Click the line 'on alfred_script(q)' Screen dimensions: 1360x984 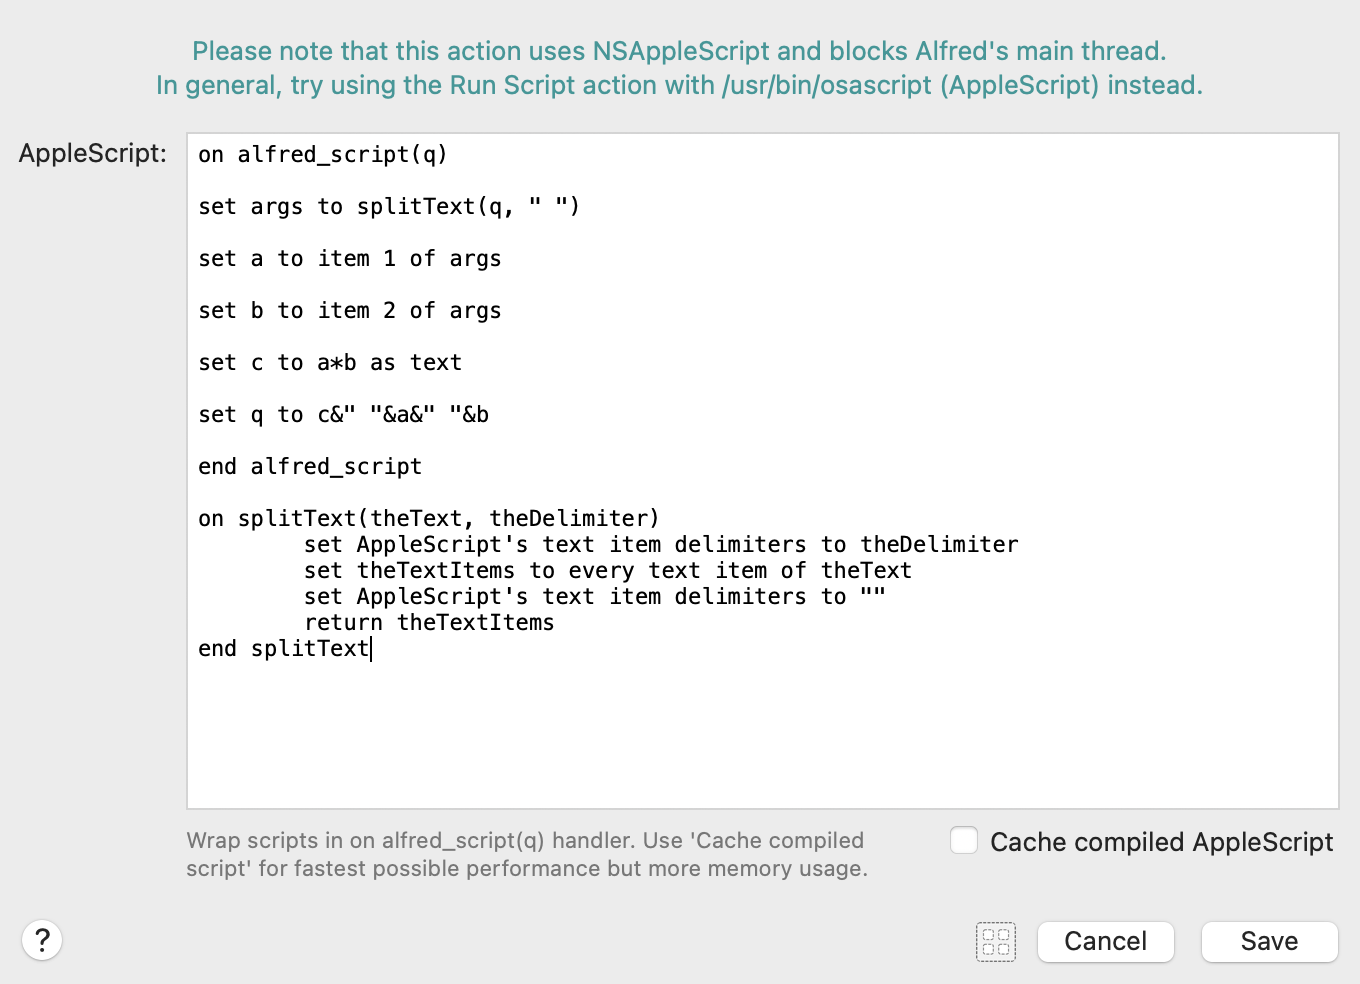click(x=322, y=154)
